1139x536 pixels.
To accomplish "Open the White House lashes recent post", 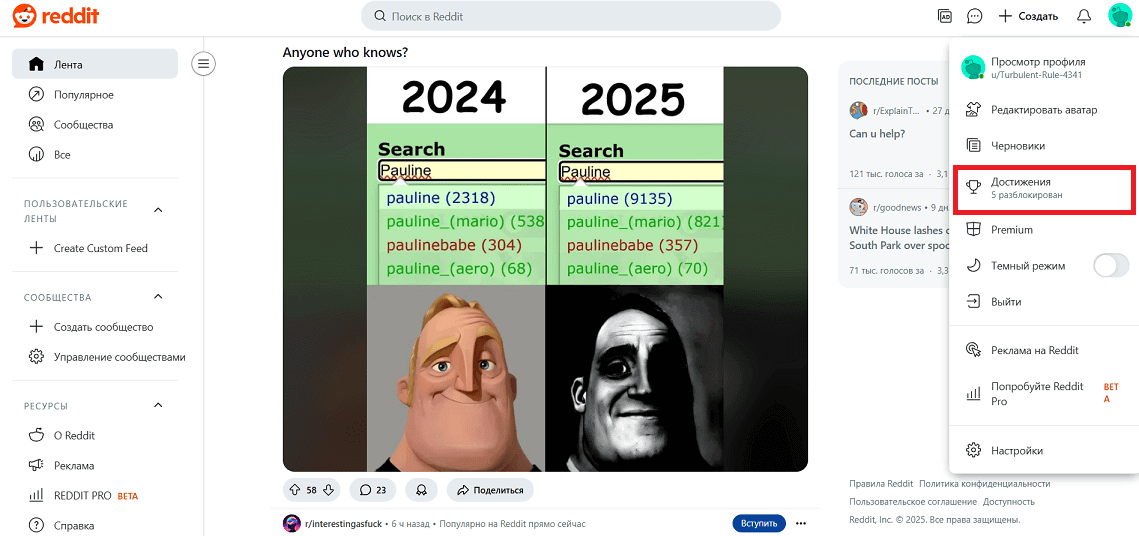I will click(x=901, y=237).
